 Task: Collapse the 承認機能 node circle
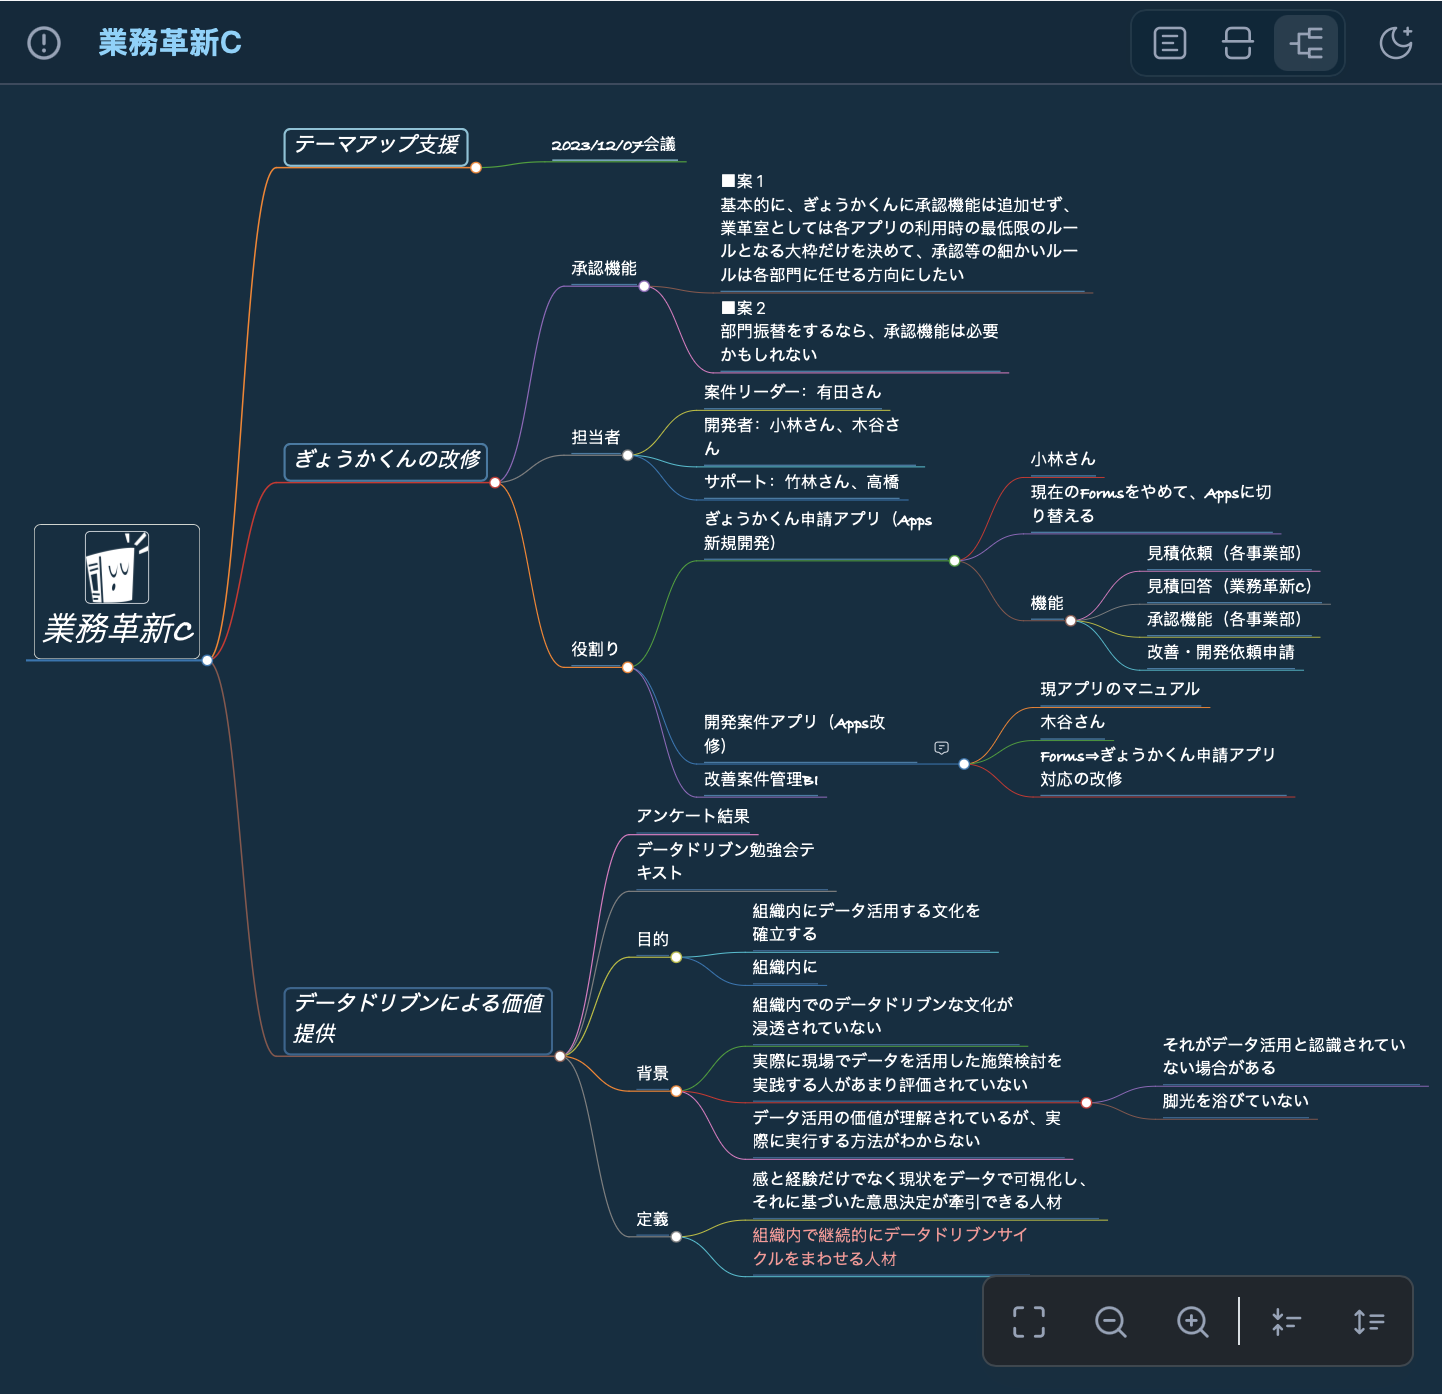[644, 286]
